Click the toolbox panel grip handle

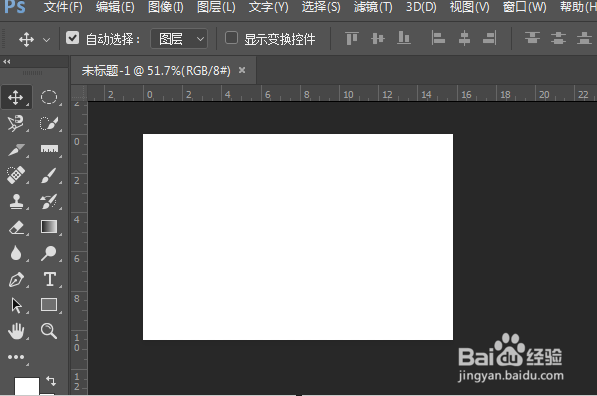(x=32, y=73)
